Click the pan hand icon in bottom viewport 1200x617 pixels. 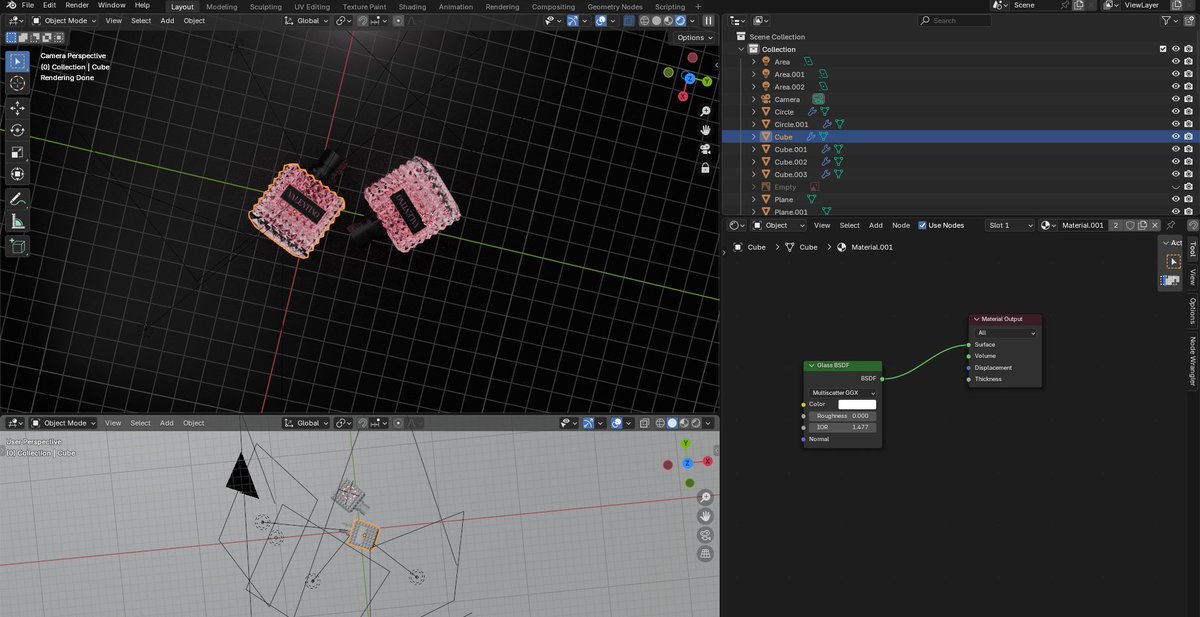click(705, 516)
